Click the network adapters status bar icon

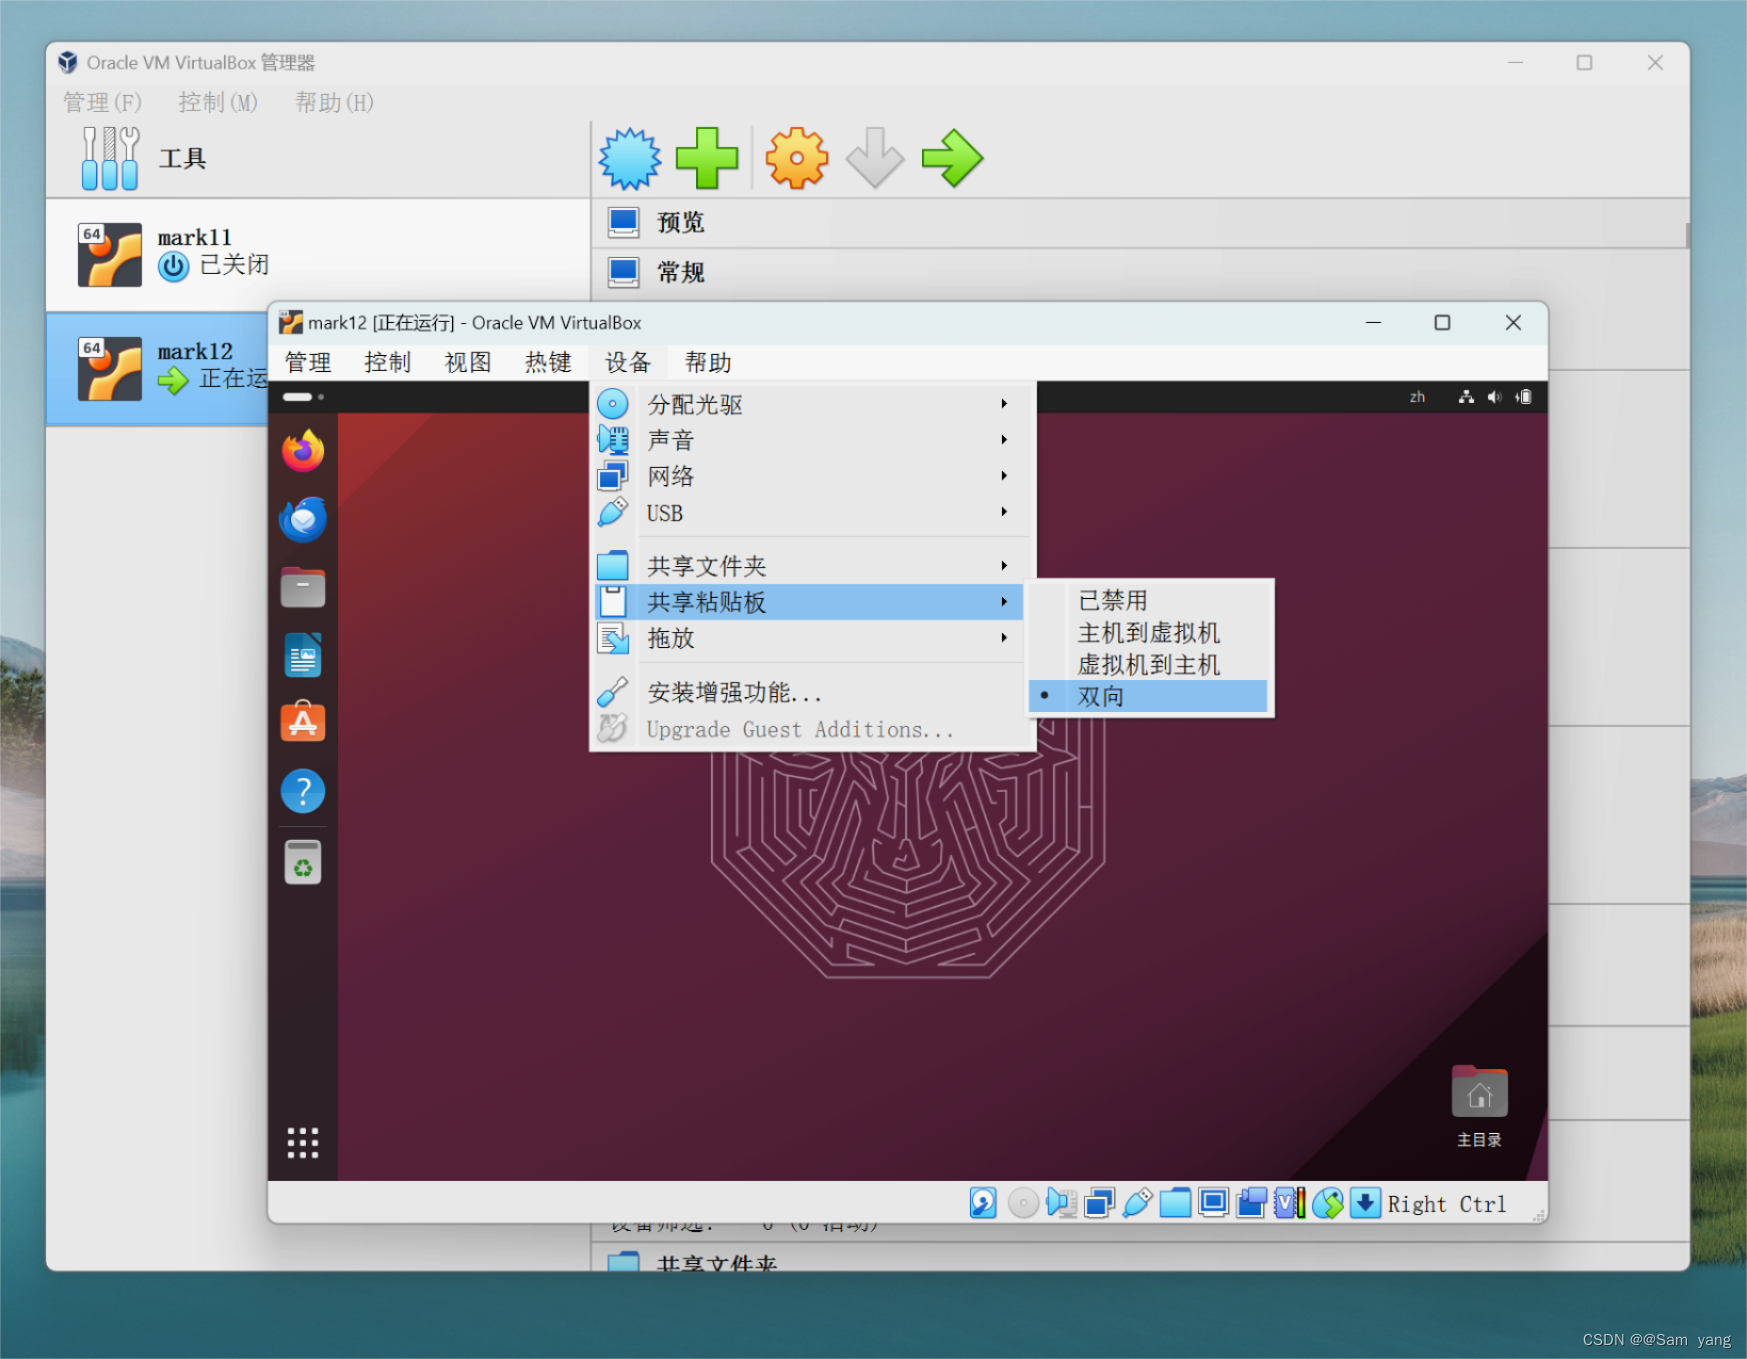[1099, 1203]
